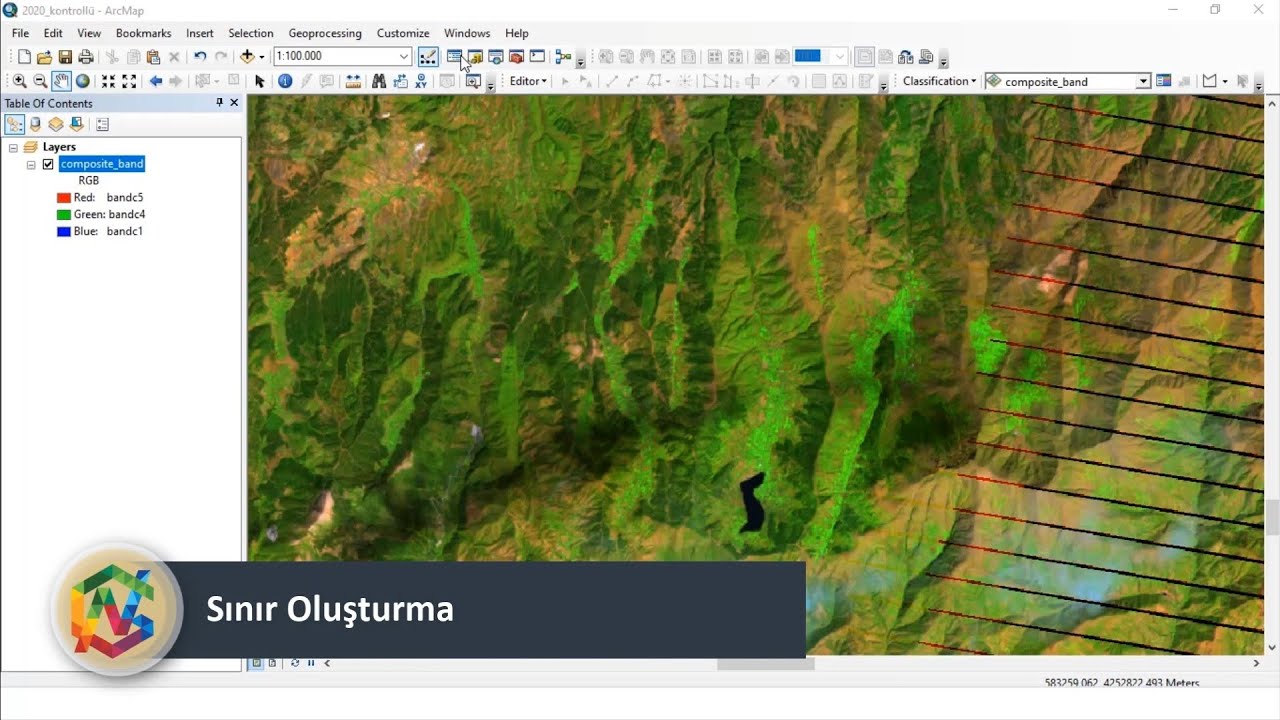Open the Selection menu
This screenshot has height=720, width=1280.
coord(251,33)
